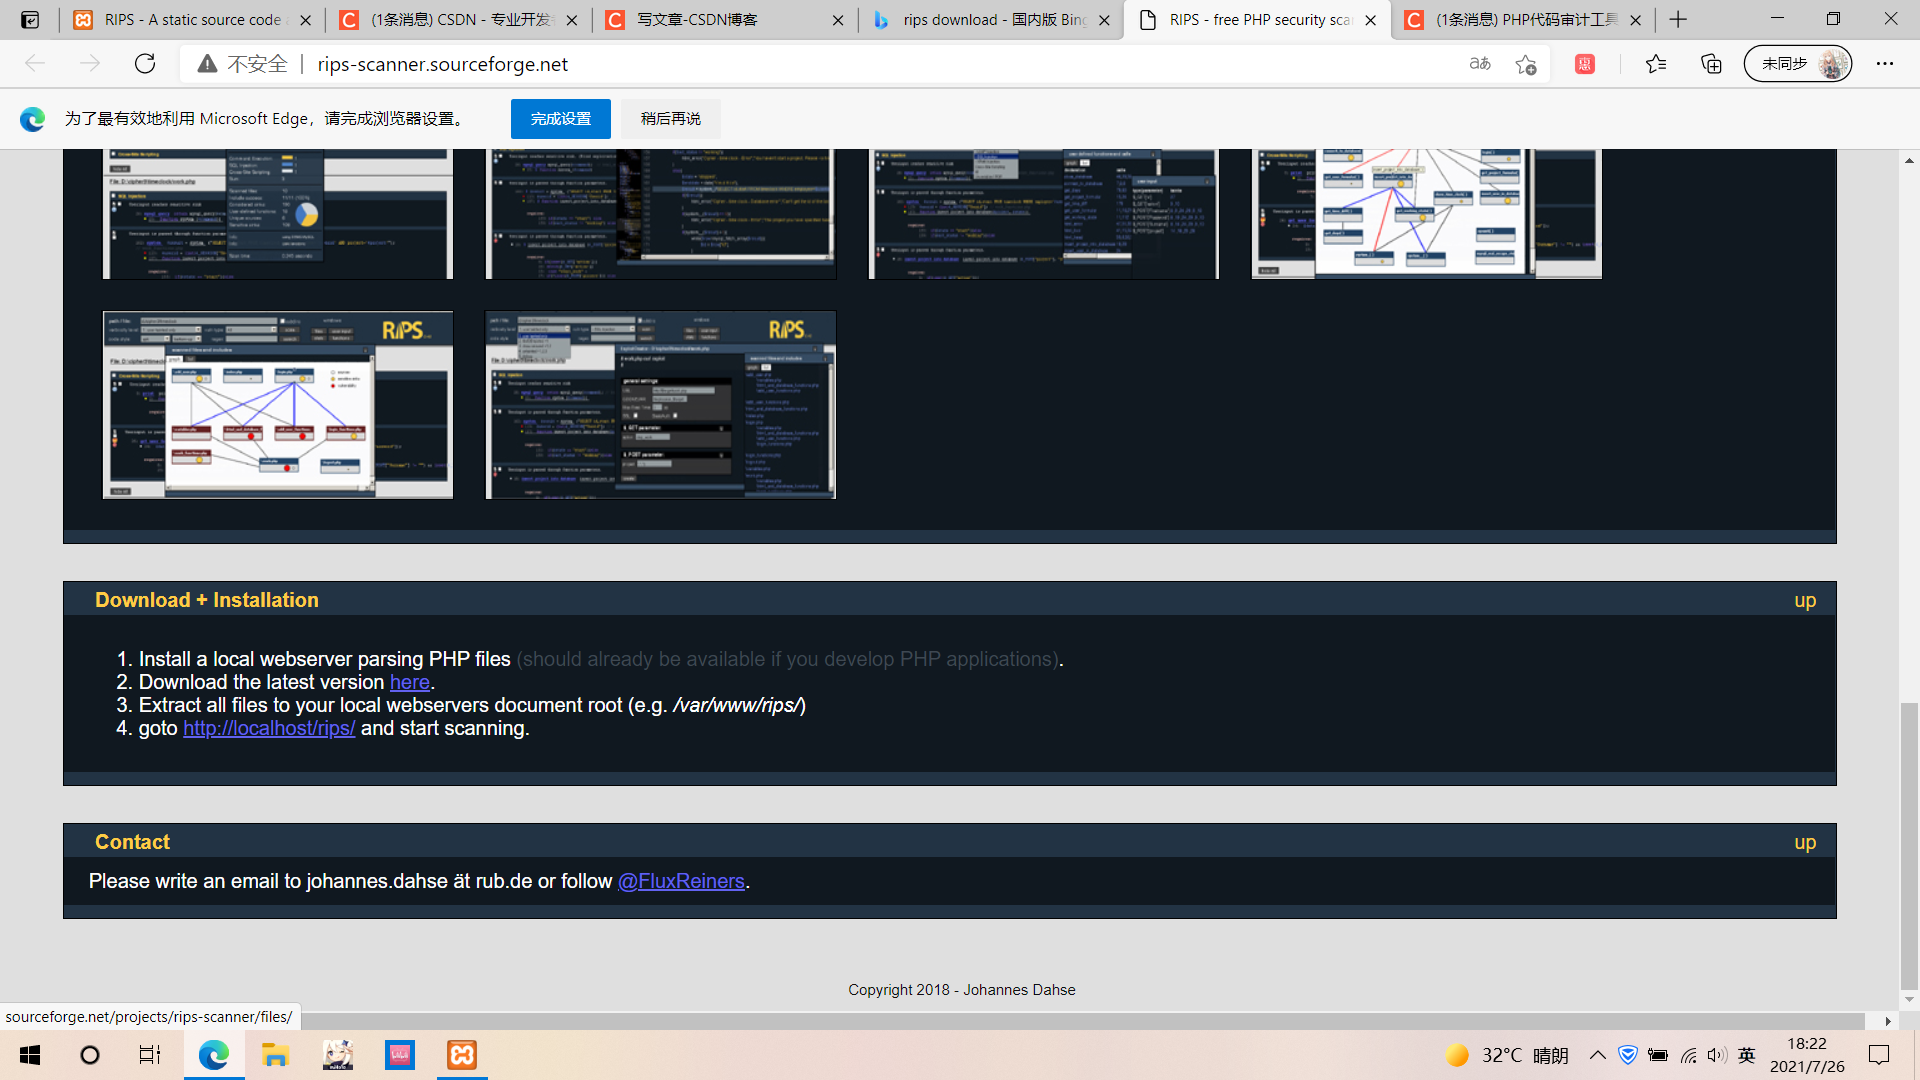Open Edge settings and more menu
Image resolution: width=1920 pixels, height=1080 pixels.
coord(1885,64)
